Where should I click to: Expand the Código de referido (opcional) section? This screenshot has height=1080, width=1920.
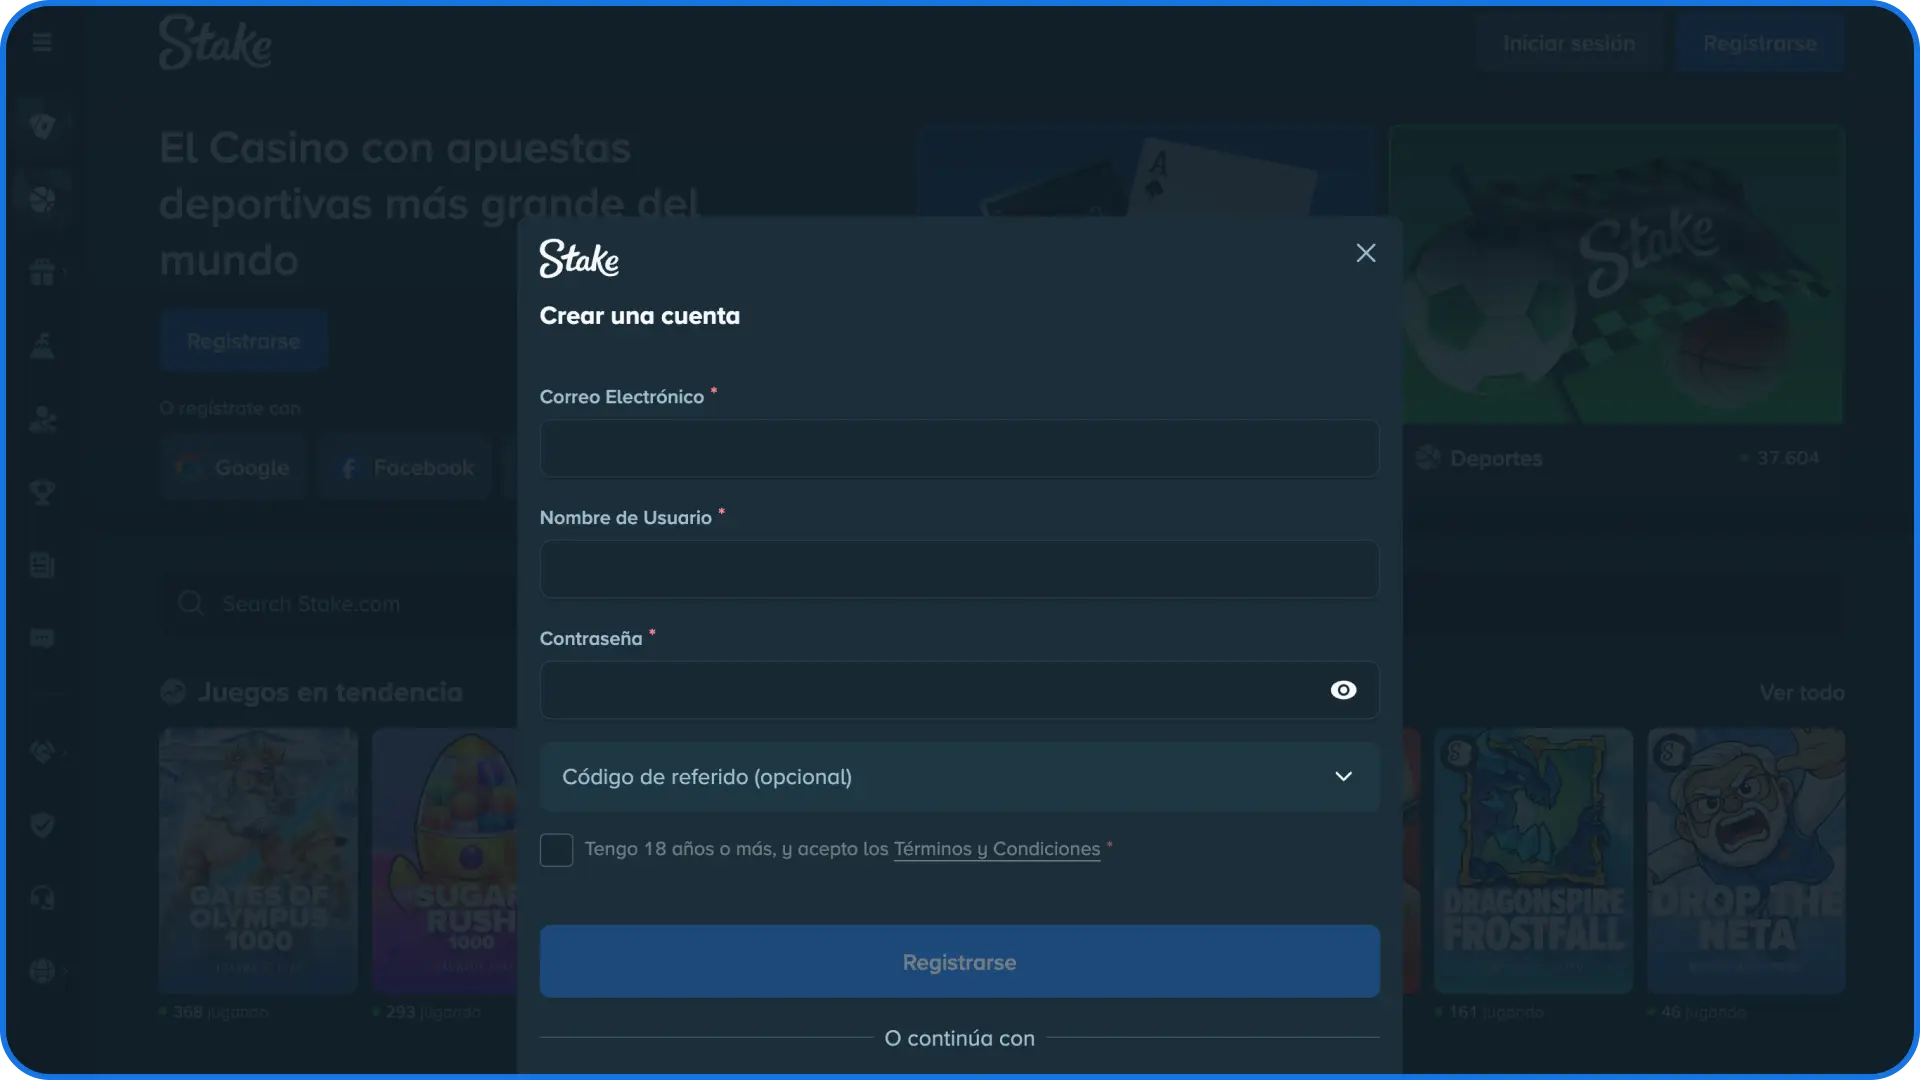tap(960, 777)
